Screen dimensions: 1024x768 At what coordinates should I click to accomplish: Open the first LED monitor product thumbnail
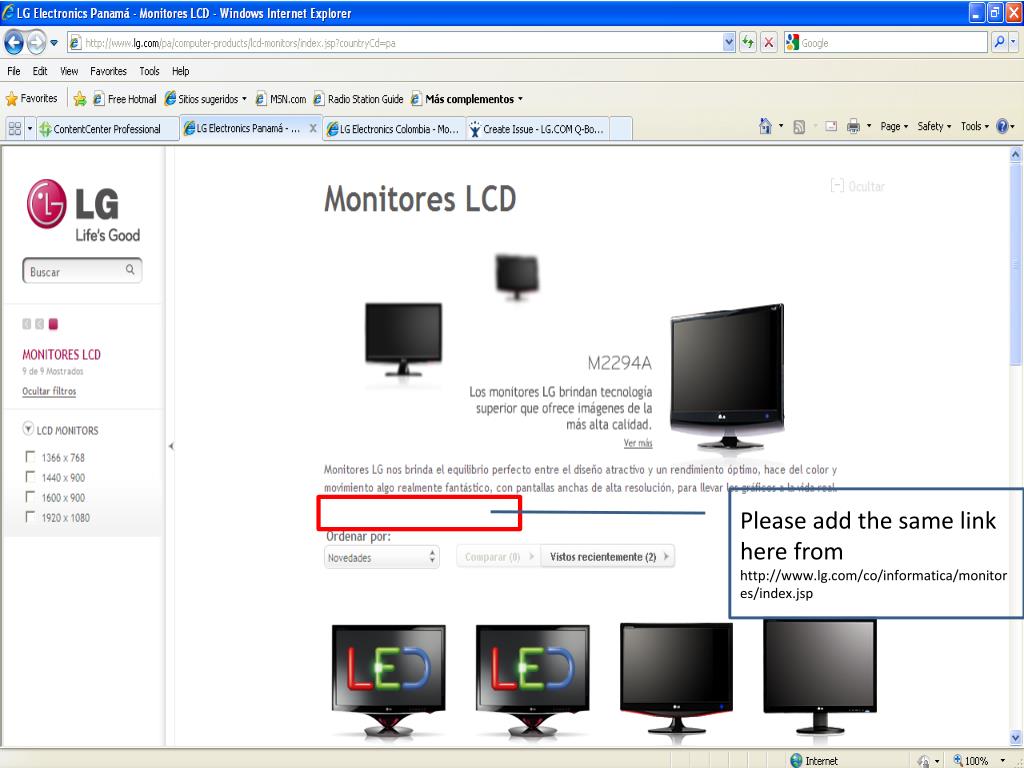pos(389,680)
